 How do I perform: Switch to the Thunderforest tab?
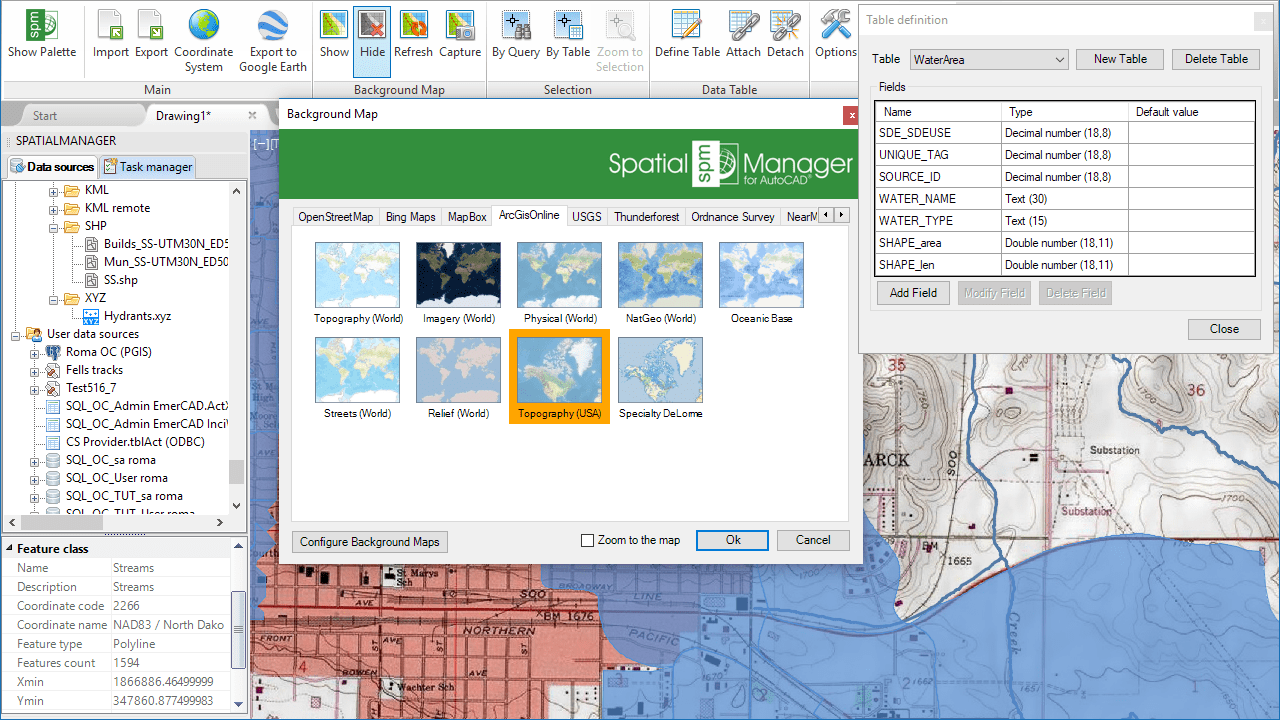[x=646, y=217]
